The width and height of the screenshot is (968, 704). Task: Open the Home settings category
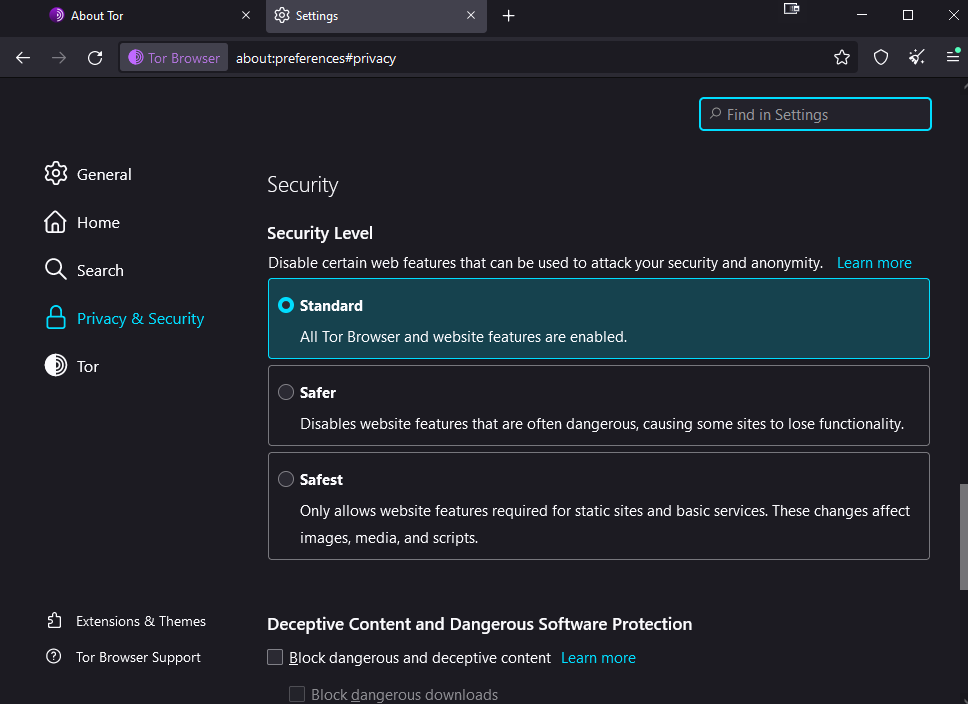(x=82, y=222)
